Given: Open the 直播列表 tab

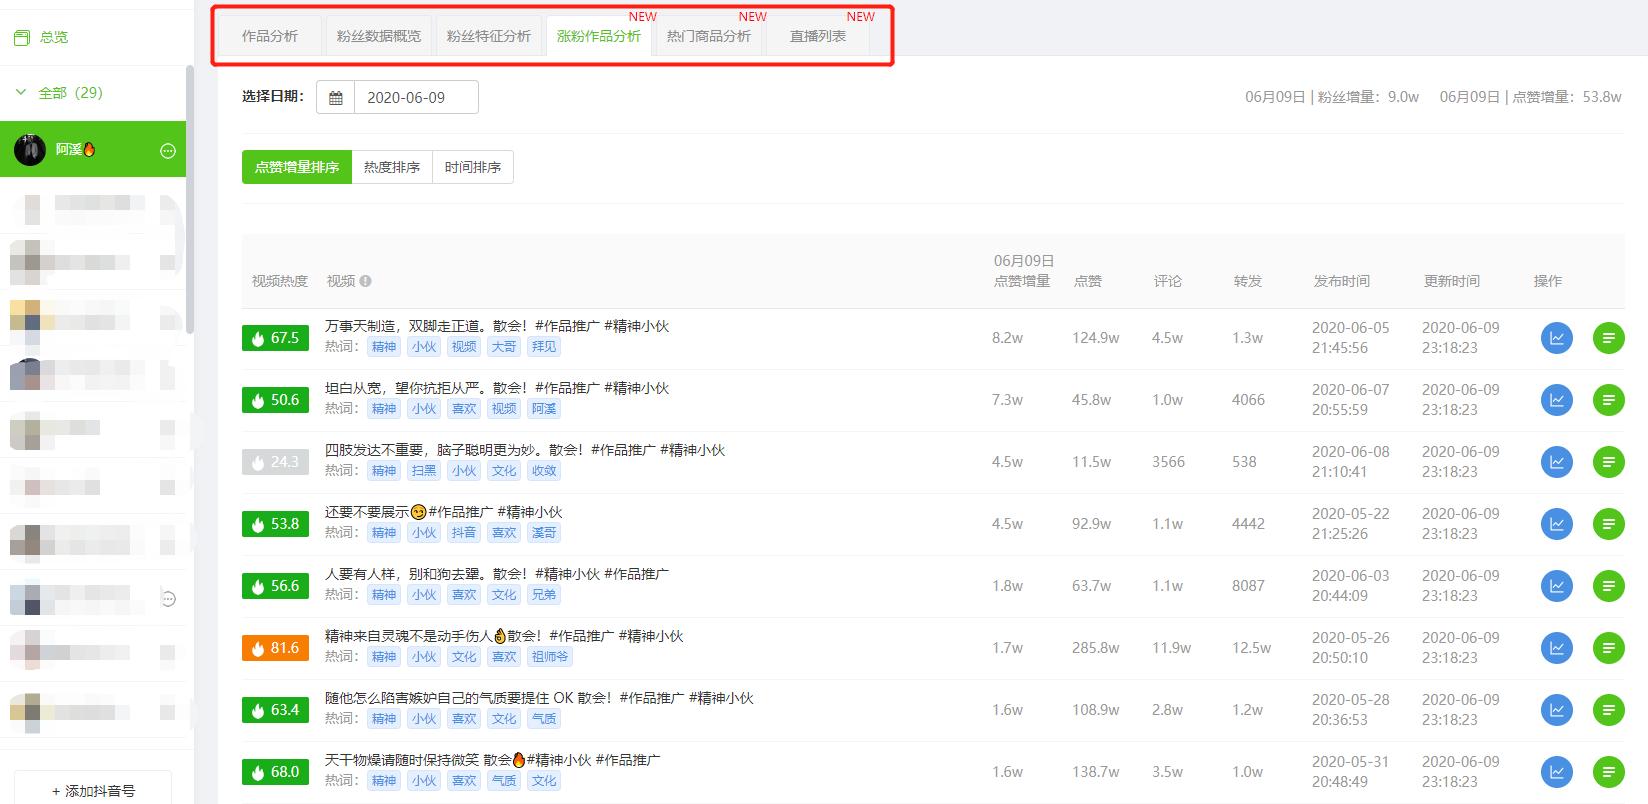Looking at the screenshot, I should (x=817, y=36).
